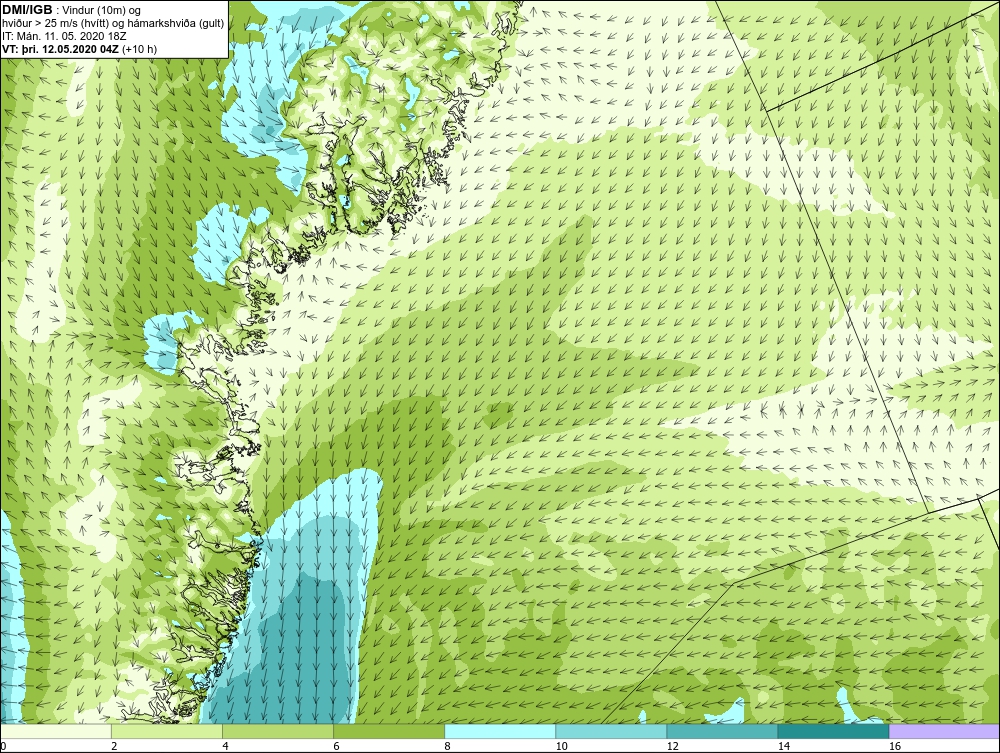1000x753 pixels.
Task: Click the 6–8 m/s dark green legend swatch
Action: click(388, 731)
